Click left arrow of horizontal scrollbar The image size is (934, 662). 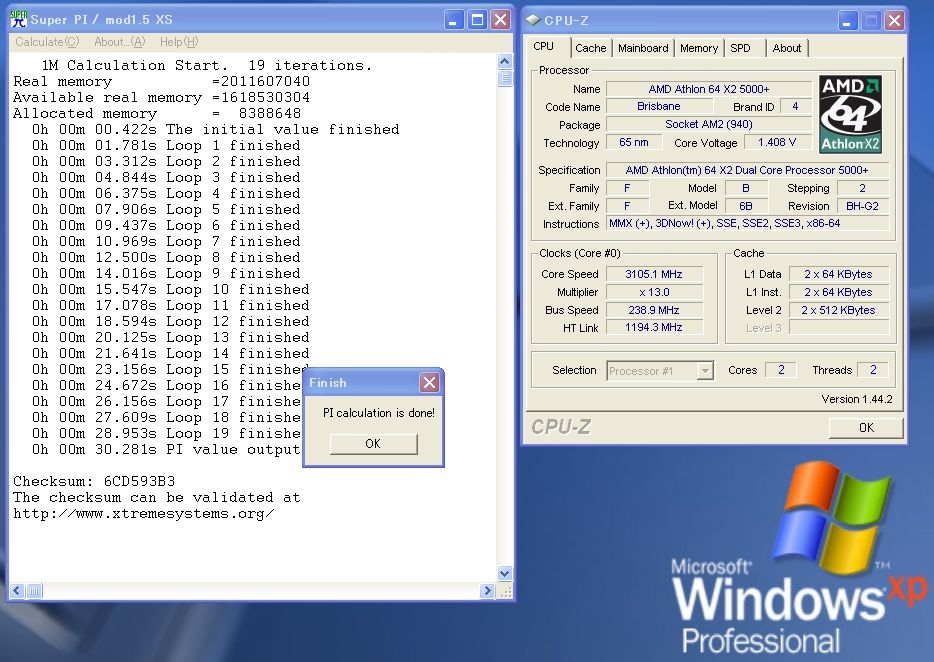[x=18, y=591]
